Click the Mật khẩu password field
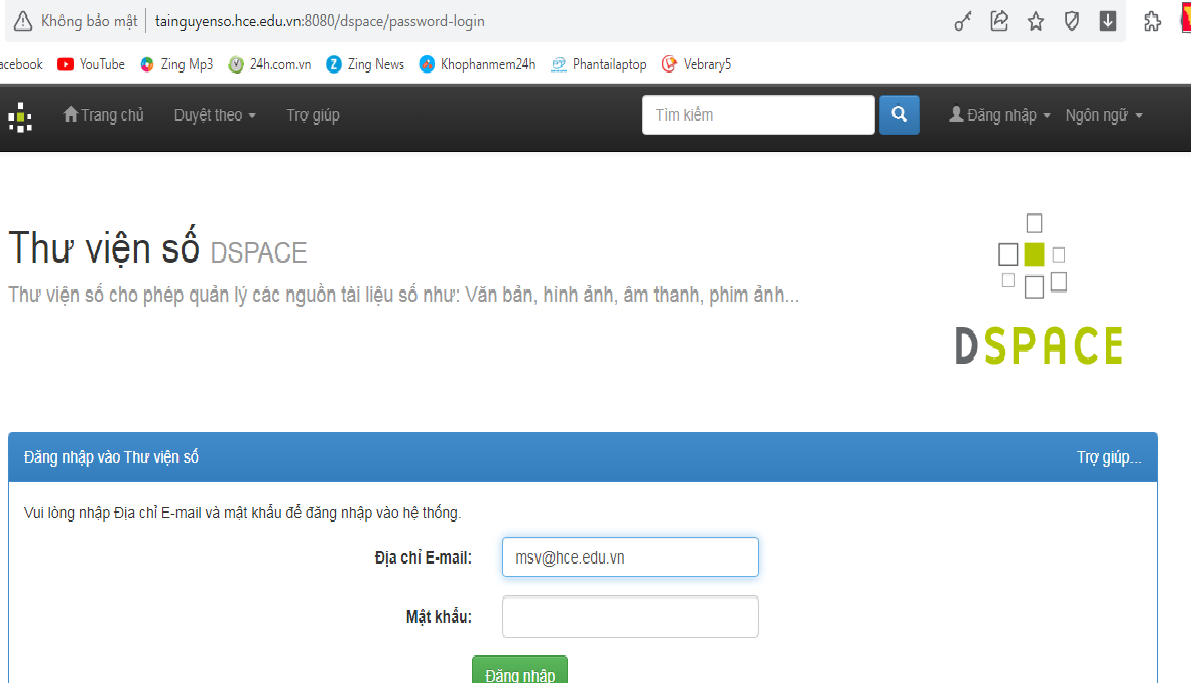Viewport: 1191px width, 683px height. (x=630, y=616)
